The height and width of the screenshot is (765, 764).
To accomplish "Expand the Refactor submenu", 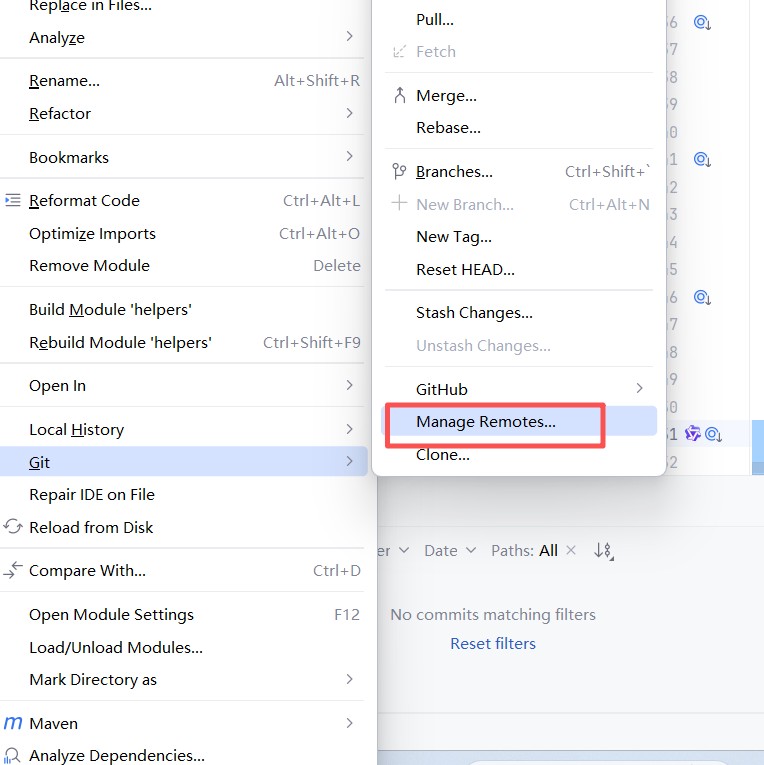I will coord(349,113).
